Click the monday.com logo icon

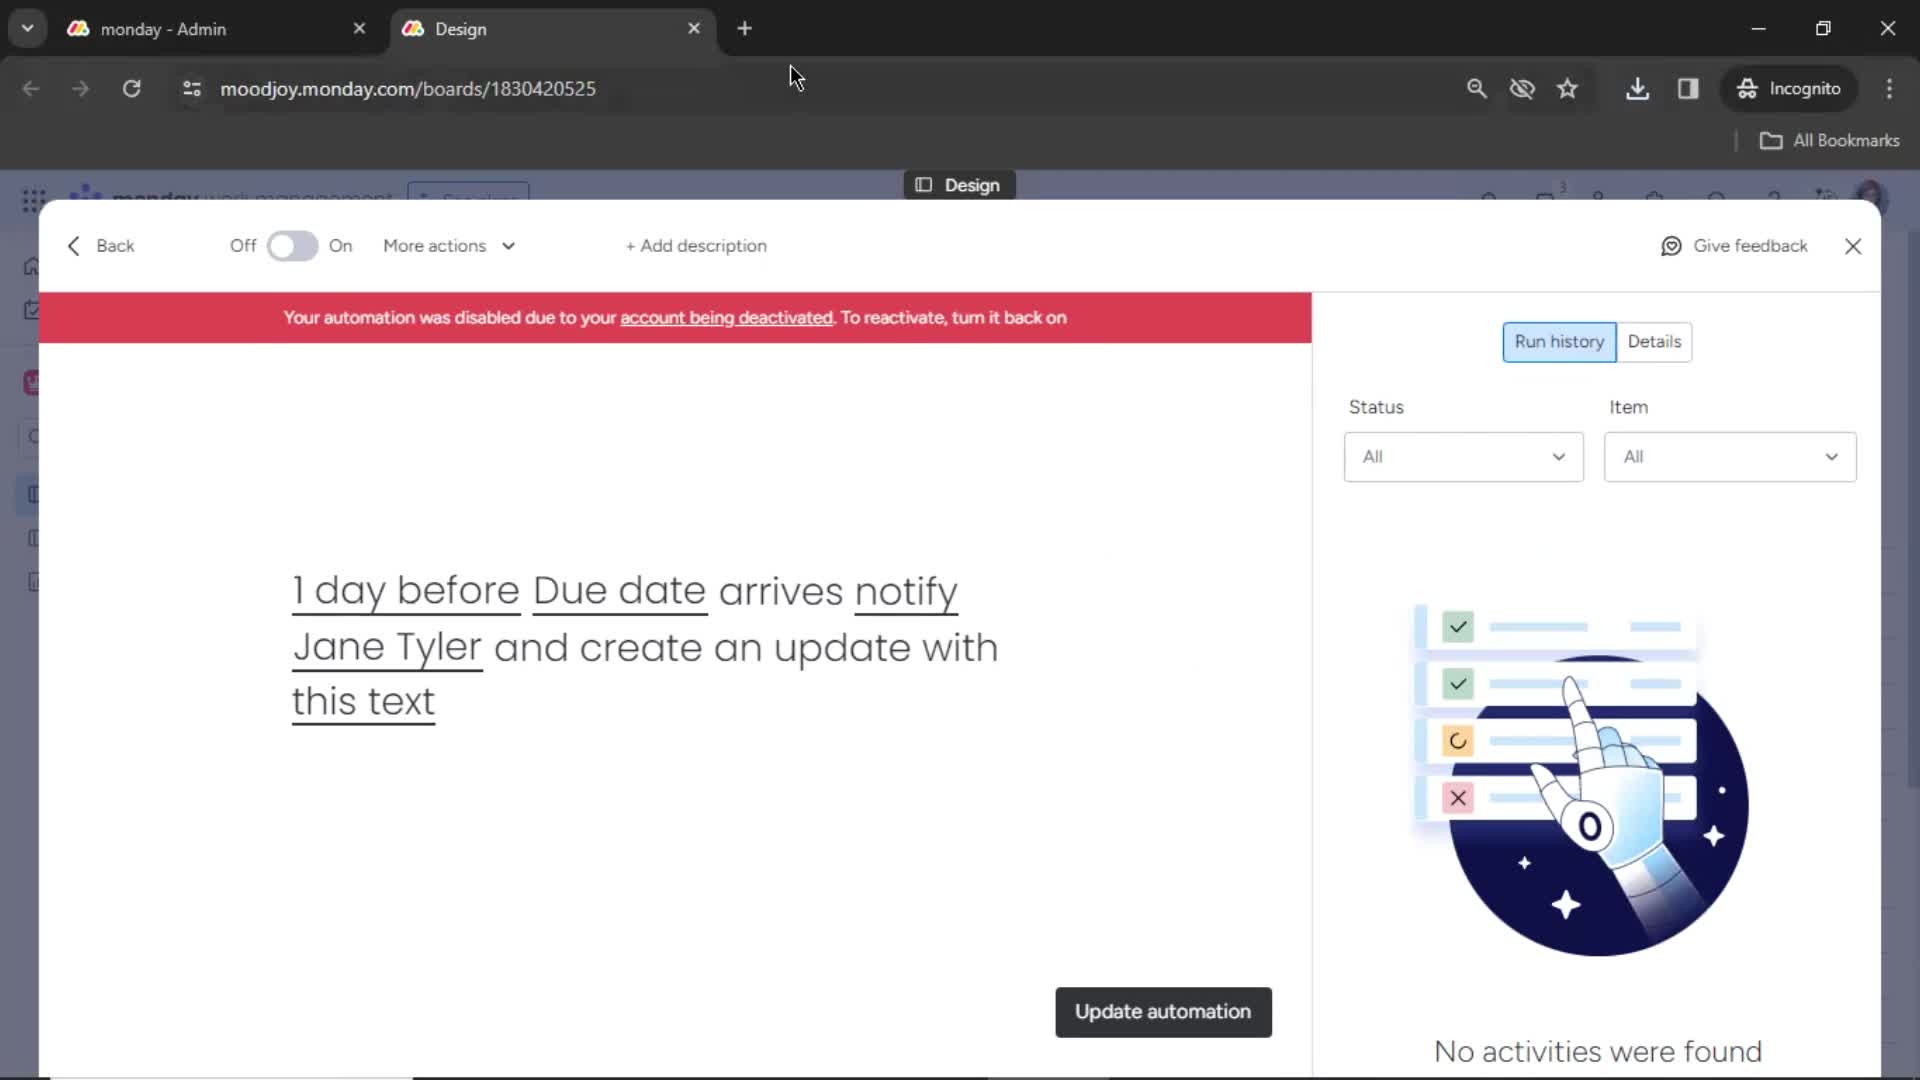84,198
